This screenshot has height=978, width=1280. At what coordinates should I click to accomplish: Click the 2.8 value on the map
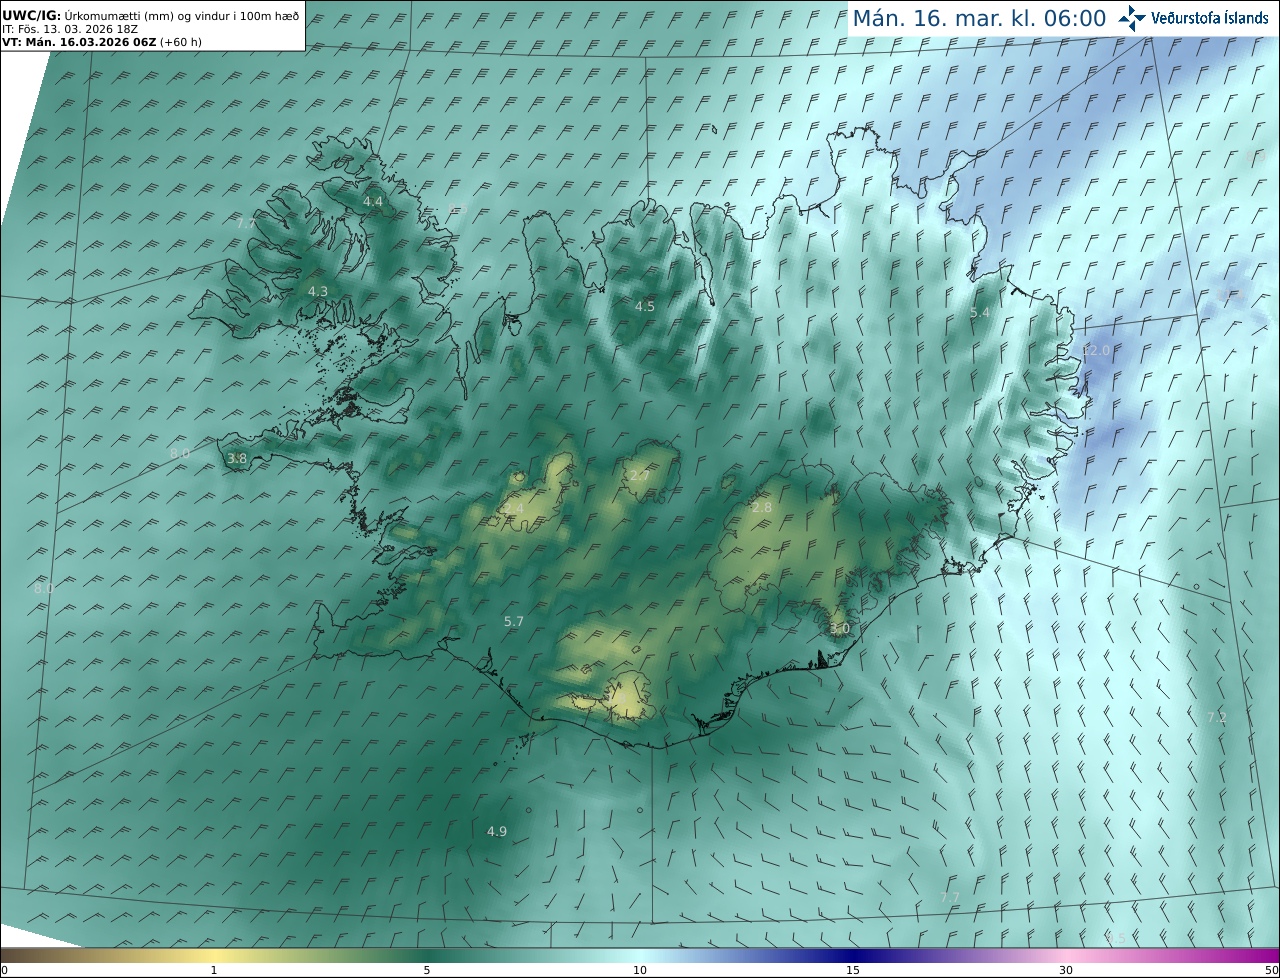pos(762,508)
